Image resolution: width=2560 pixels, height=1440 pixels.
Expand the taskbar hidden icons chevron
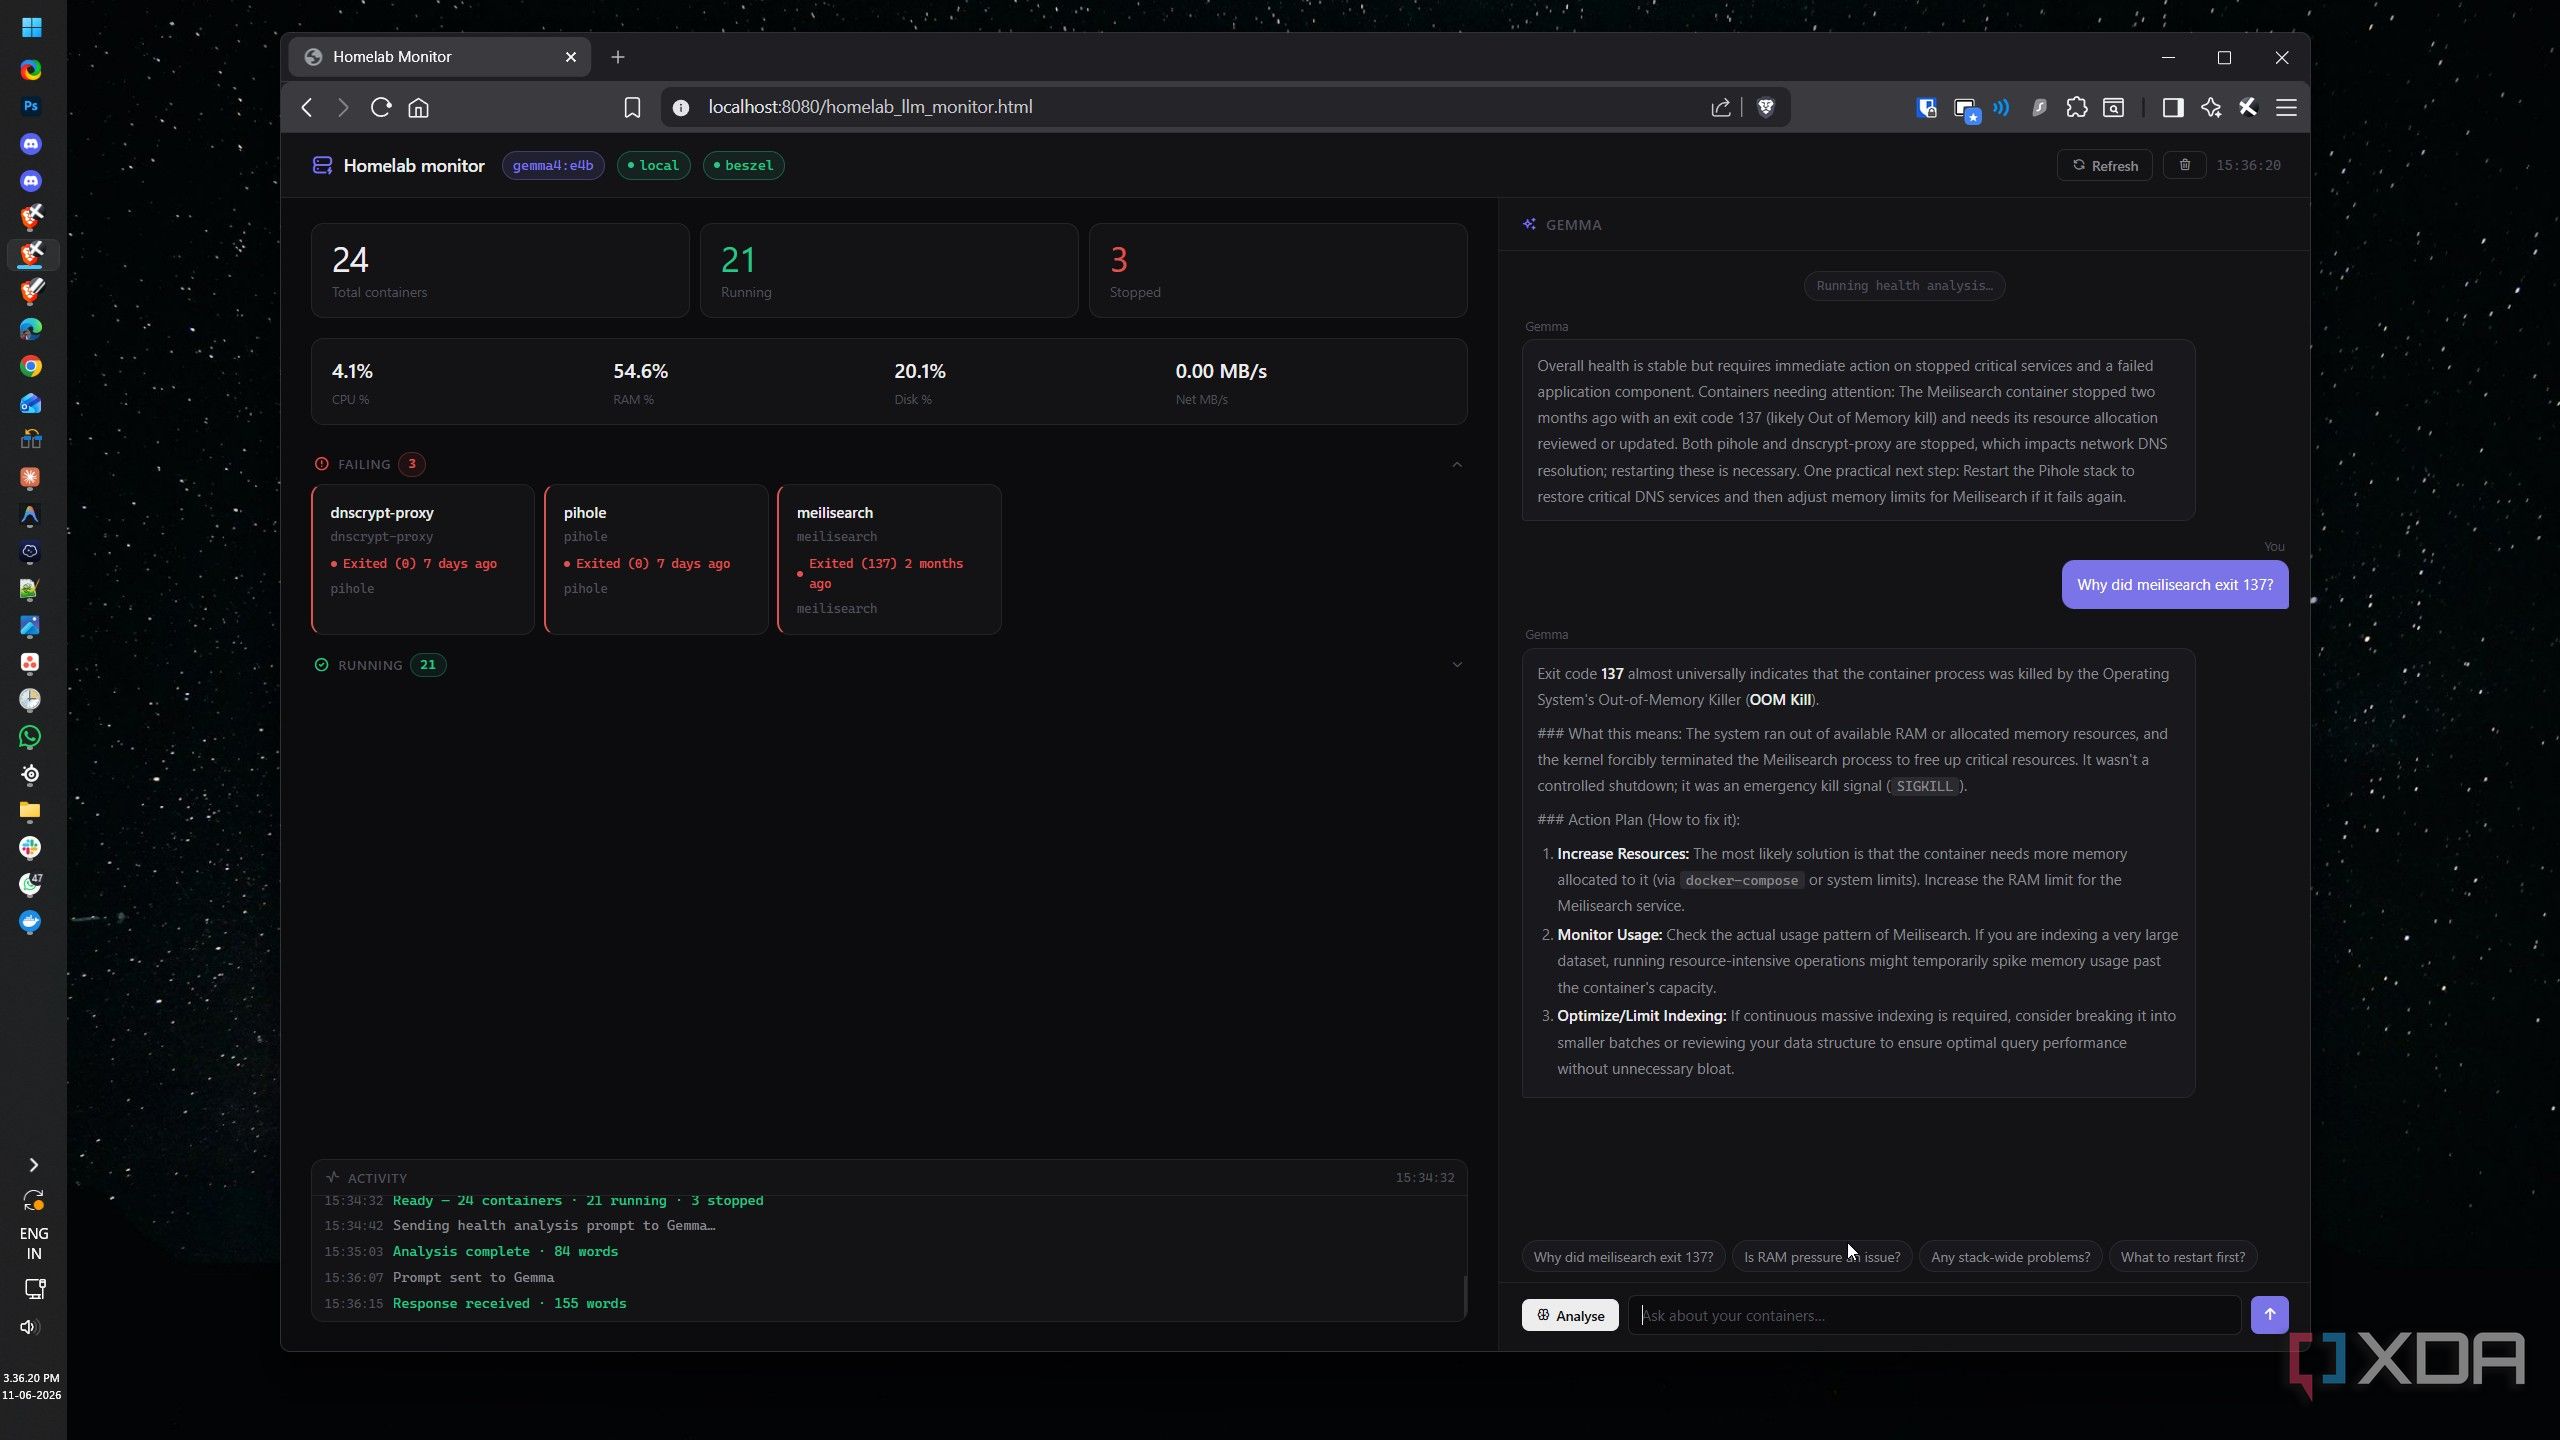coord(33,1165)
